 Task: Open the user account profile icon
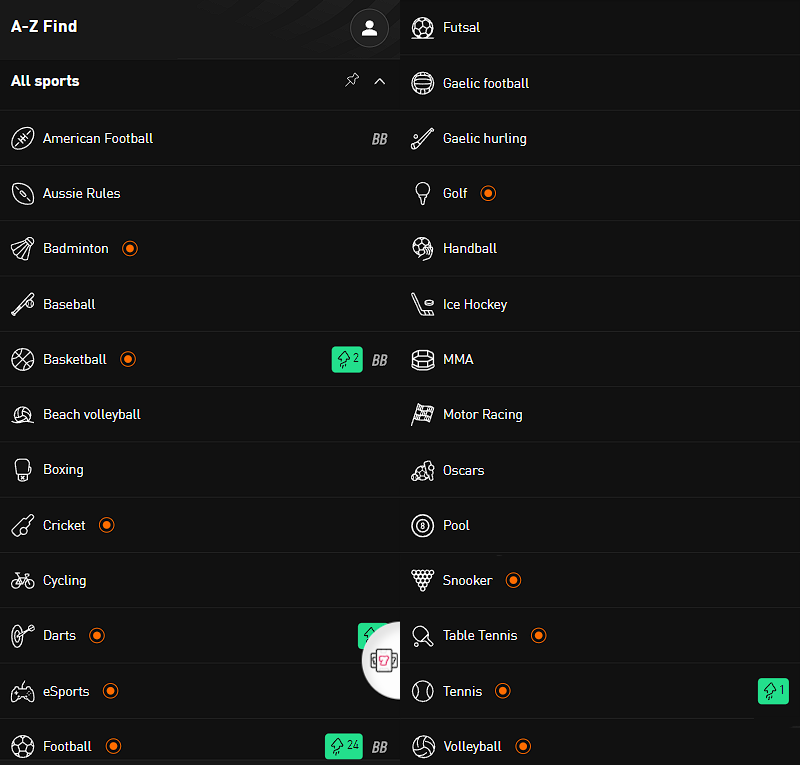click(369, 28)
